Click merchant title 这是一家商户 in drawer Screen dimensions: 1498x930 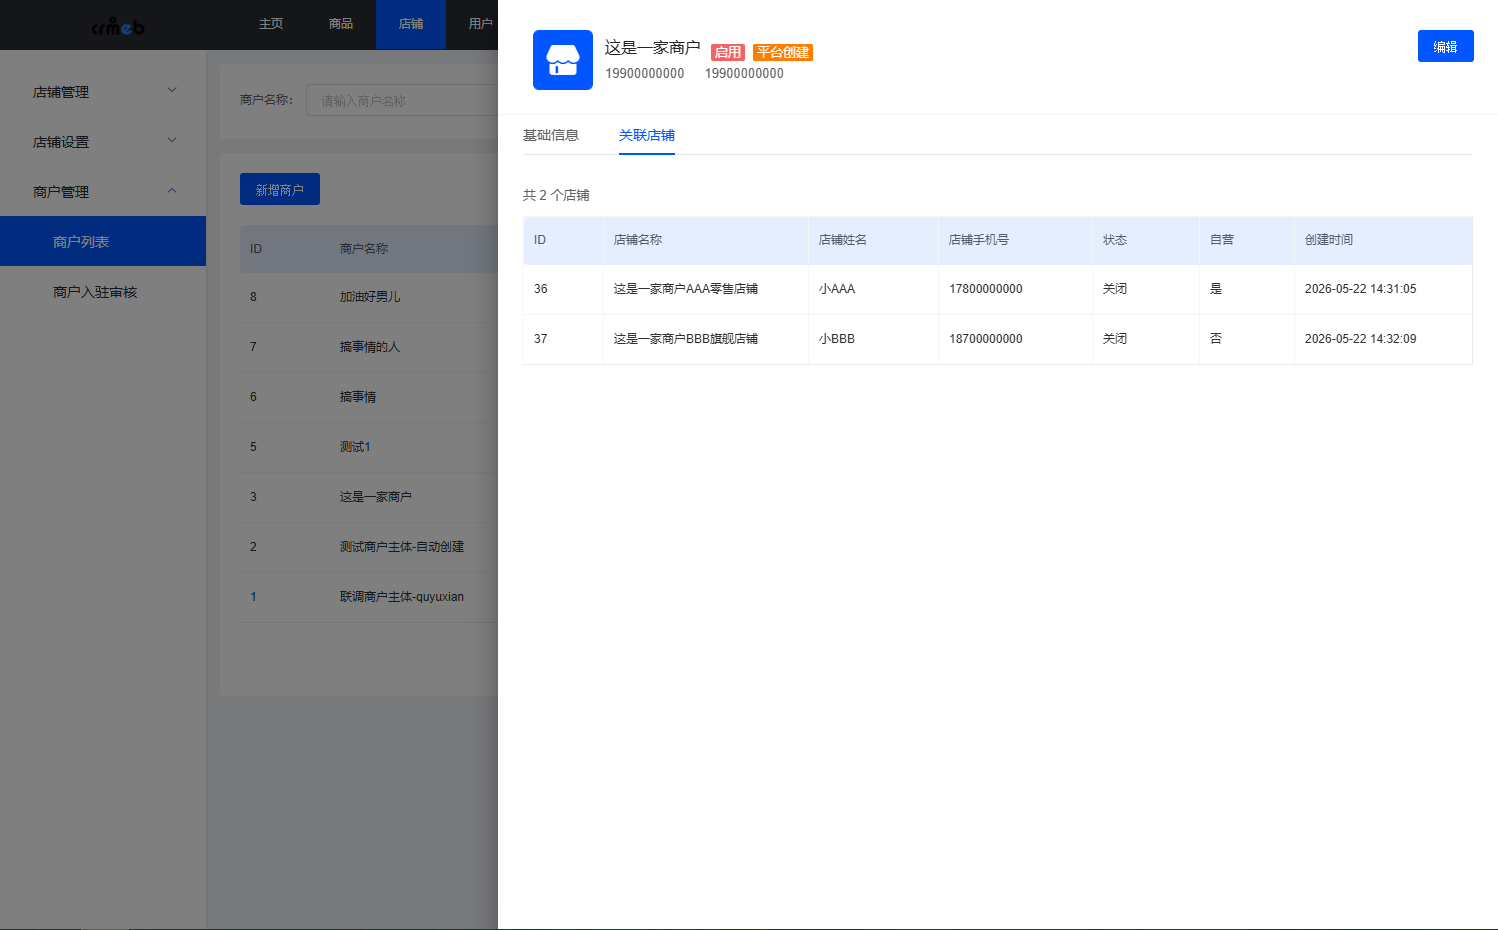[652, 47]
